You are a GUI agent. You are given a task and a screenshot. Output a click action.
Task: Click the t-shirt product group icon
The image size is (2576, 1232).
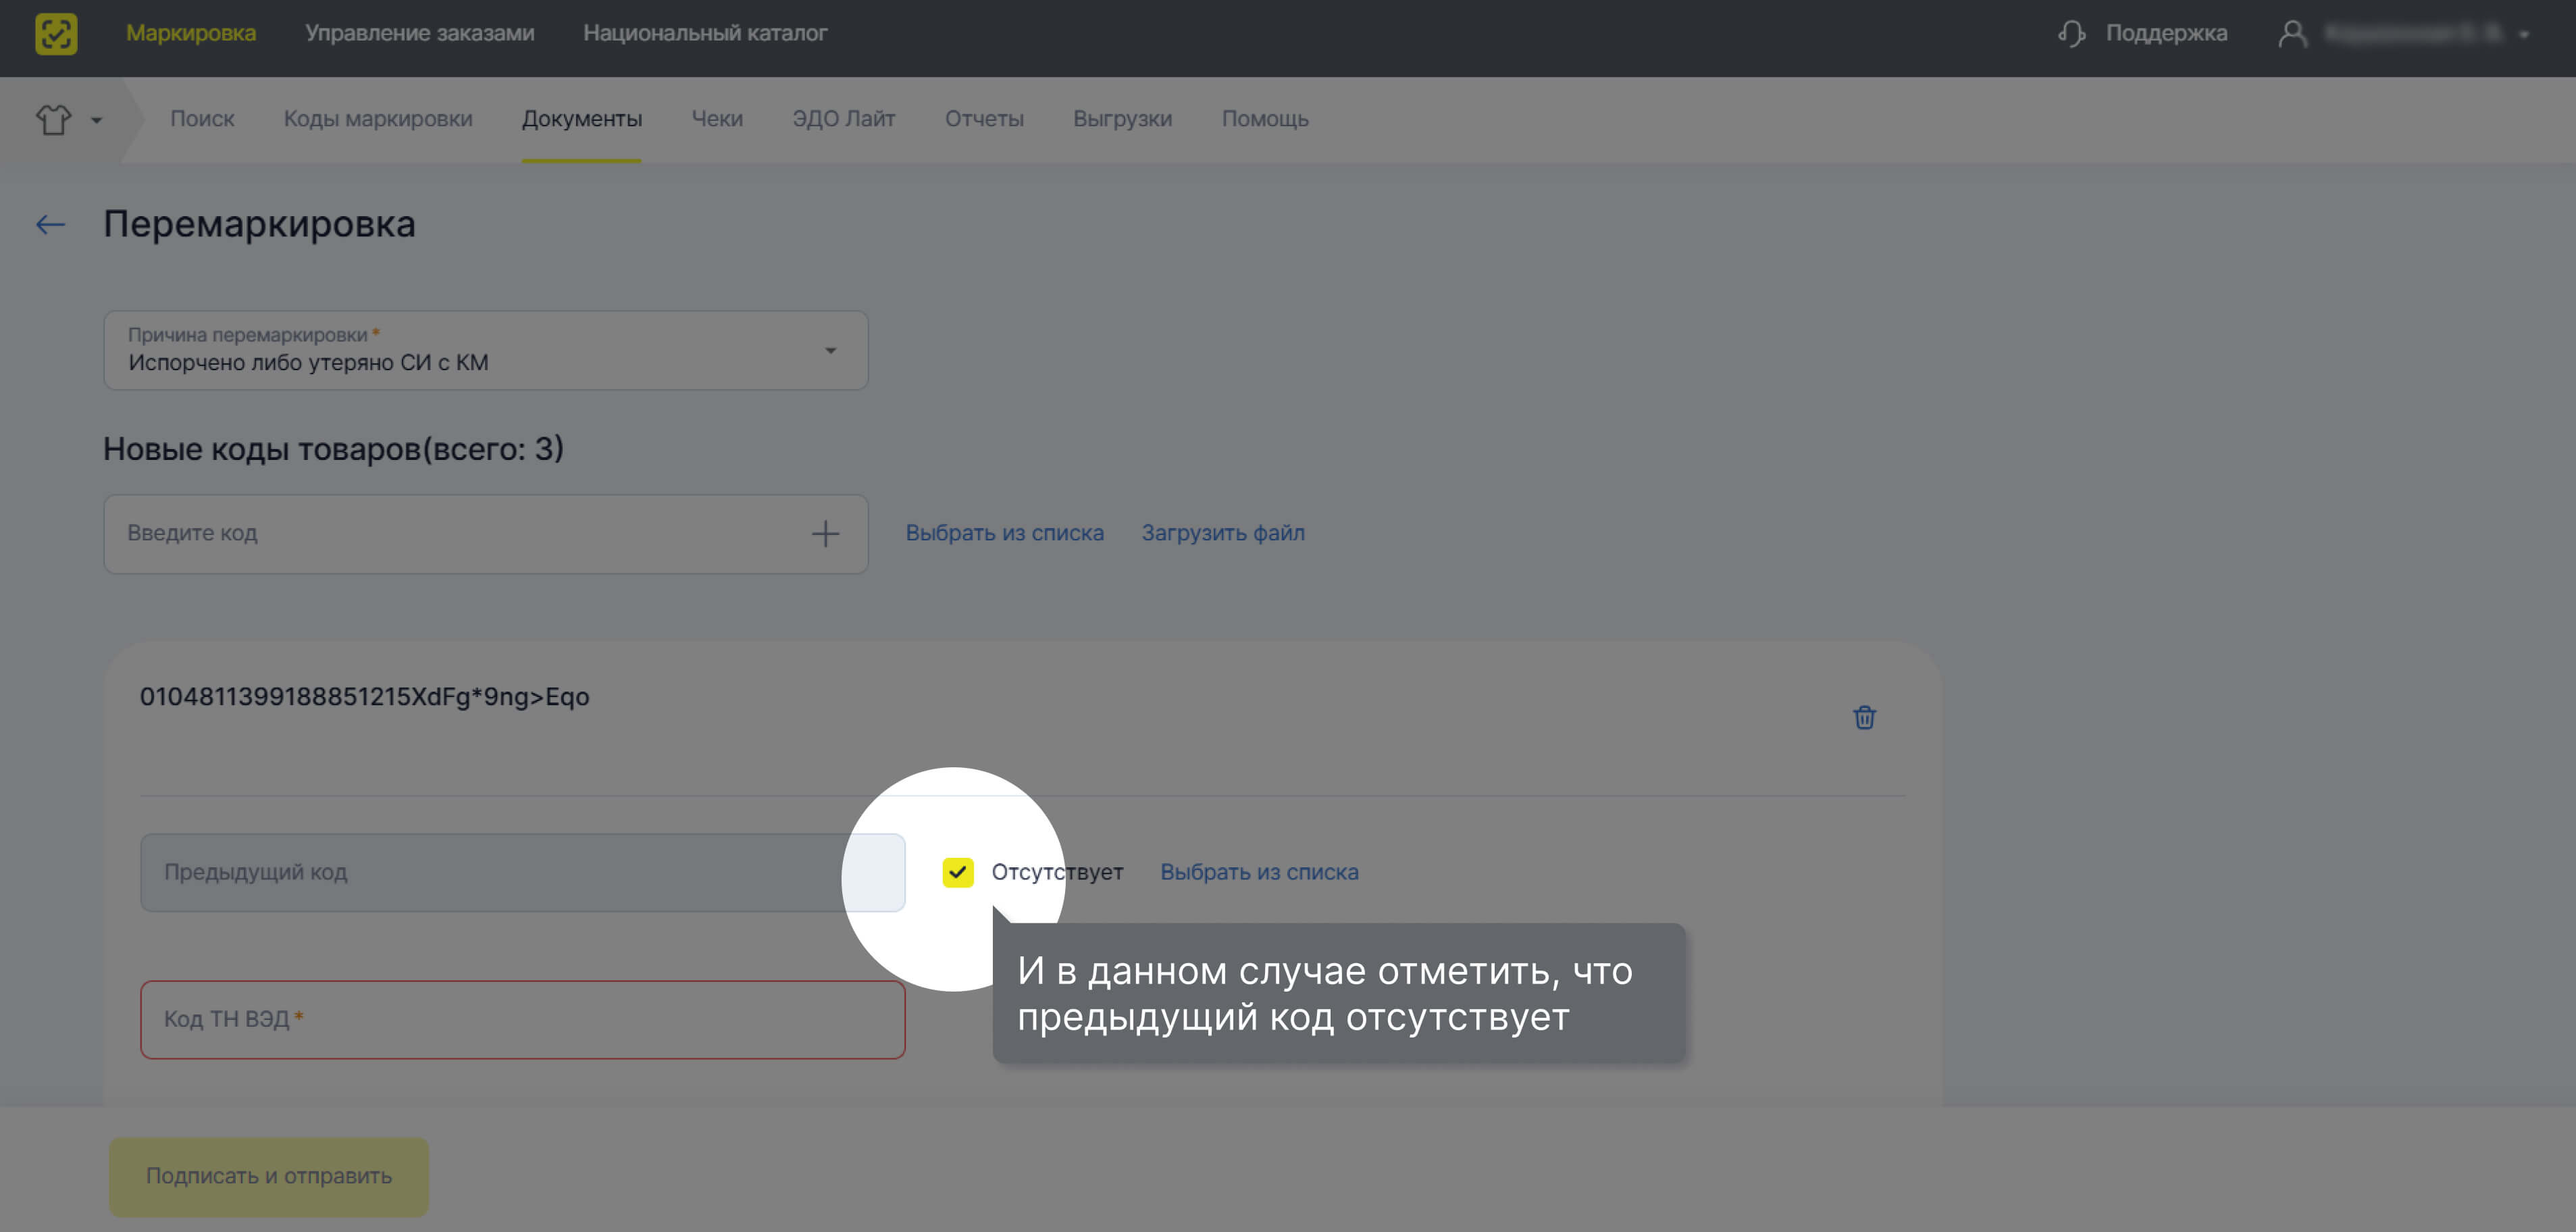[x=54, y=120]
